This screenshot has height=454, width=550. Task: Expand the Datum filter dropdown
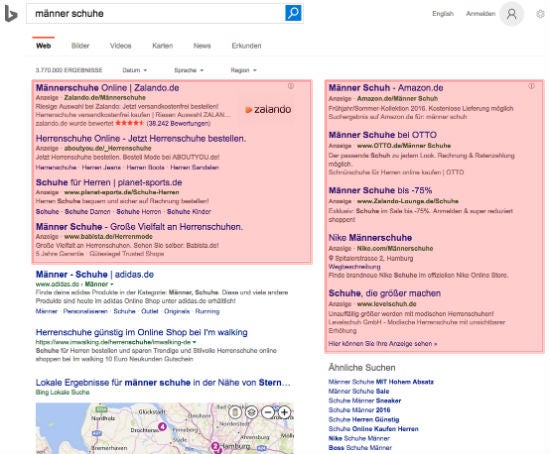point(135,70)
